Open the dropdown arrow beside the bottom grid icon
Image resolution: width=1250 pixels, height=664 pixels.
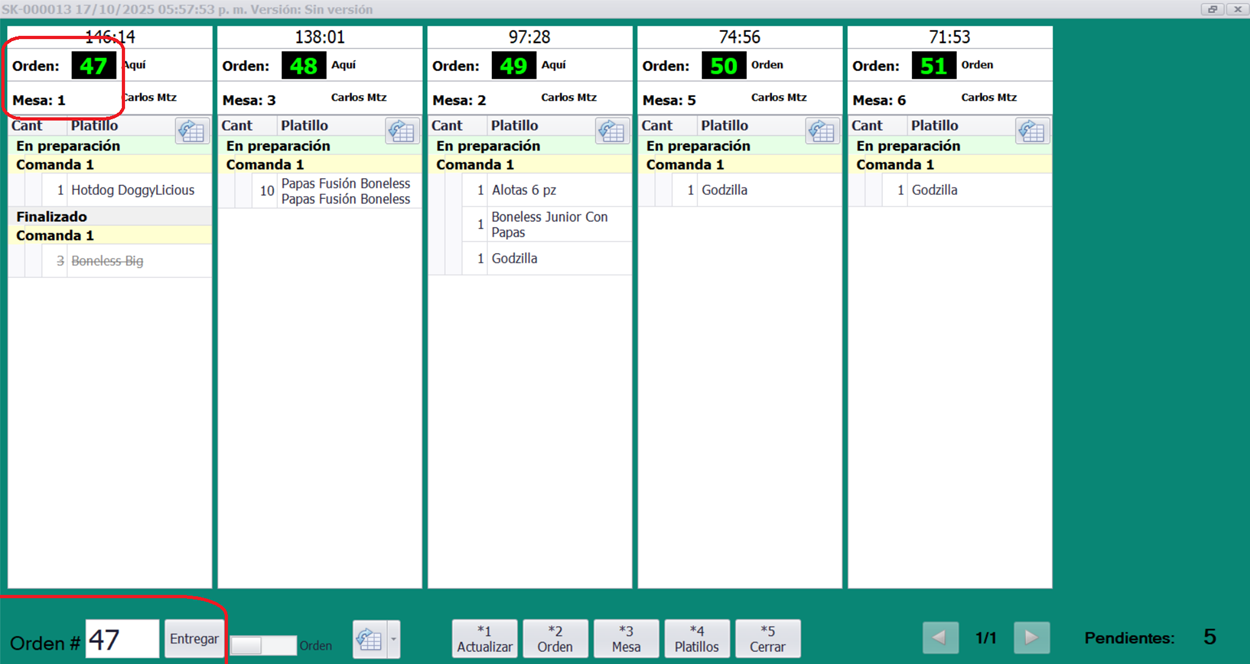pos(393,640)
